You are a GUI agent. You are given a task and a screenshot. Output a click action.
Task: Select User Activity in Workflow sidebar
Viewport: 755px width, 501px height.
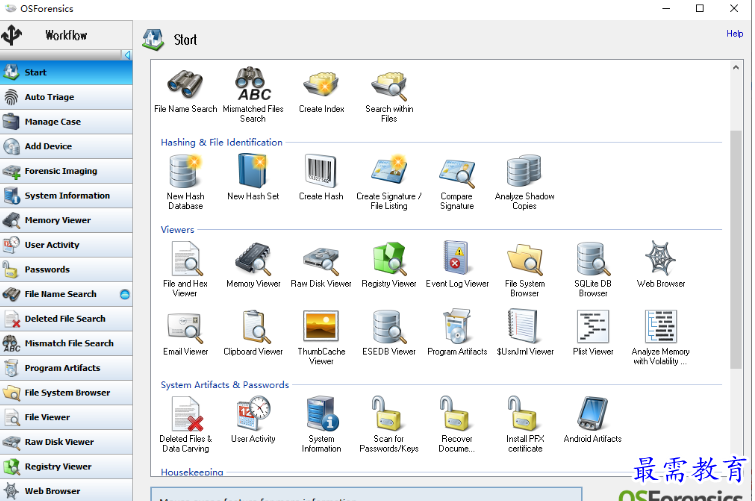pos(66,245)
